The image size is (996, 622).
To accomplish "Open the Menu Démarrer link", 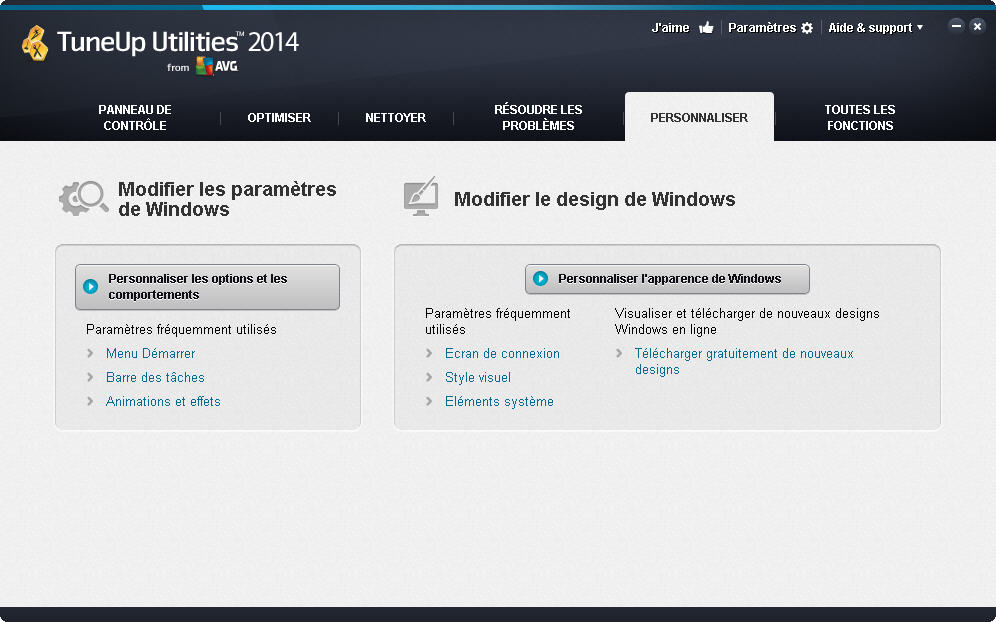I will point(151,353).
